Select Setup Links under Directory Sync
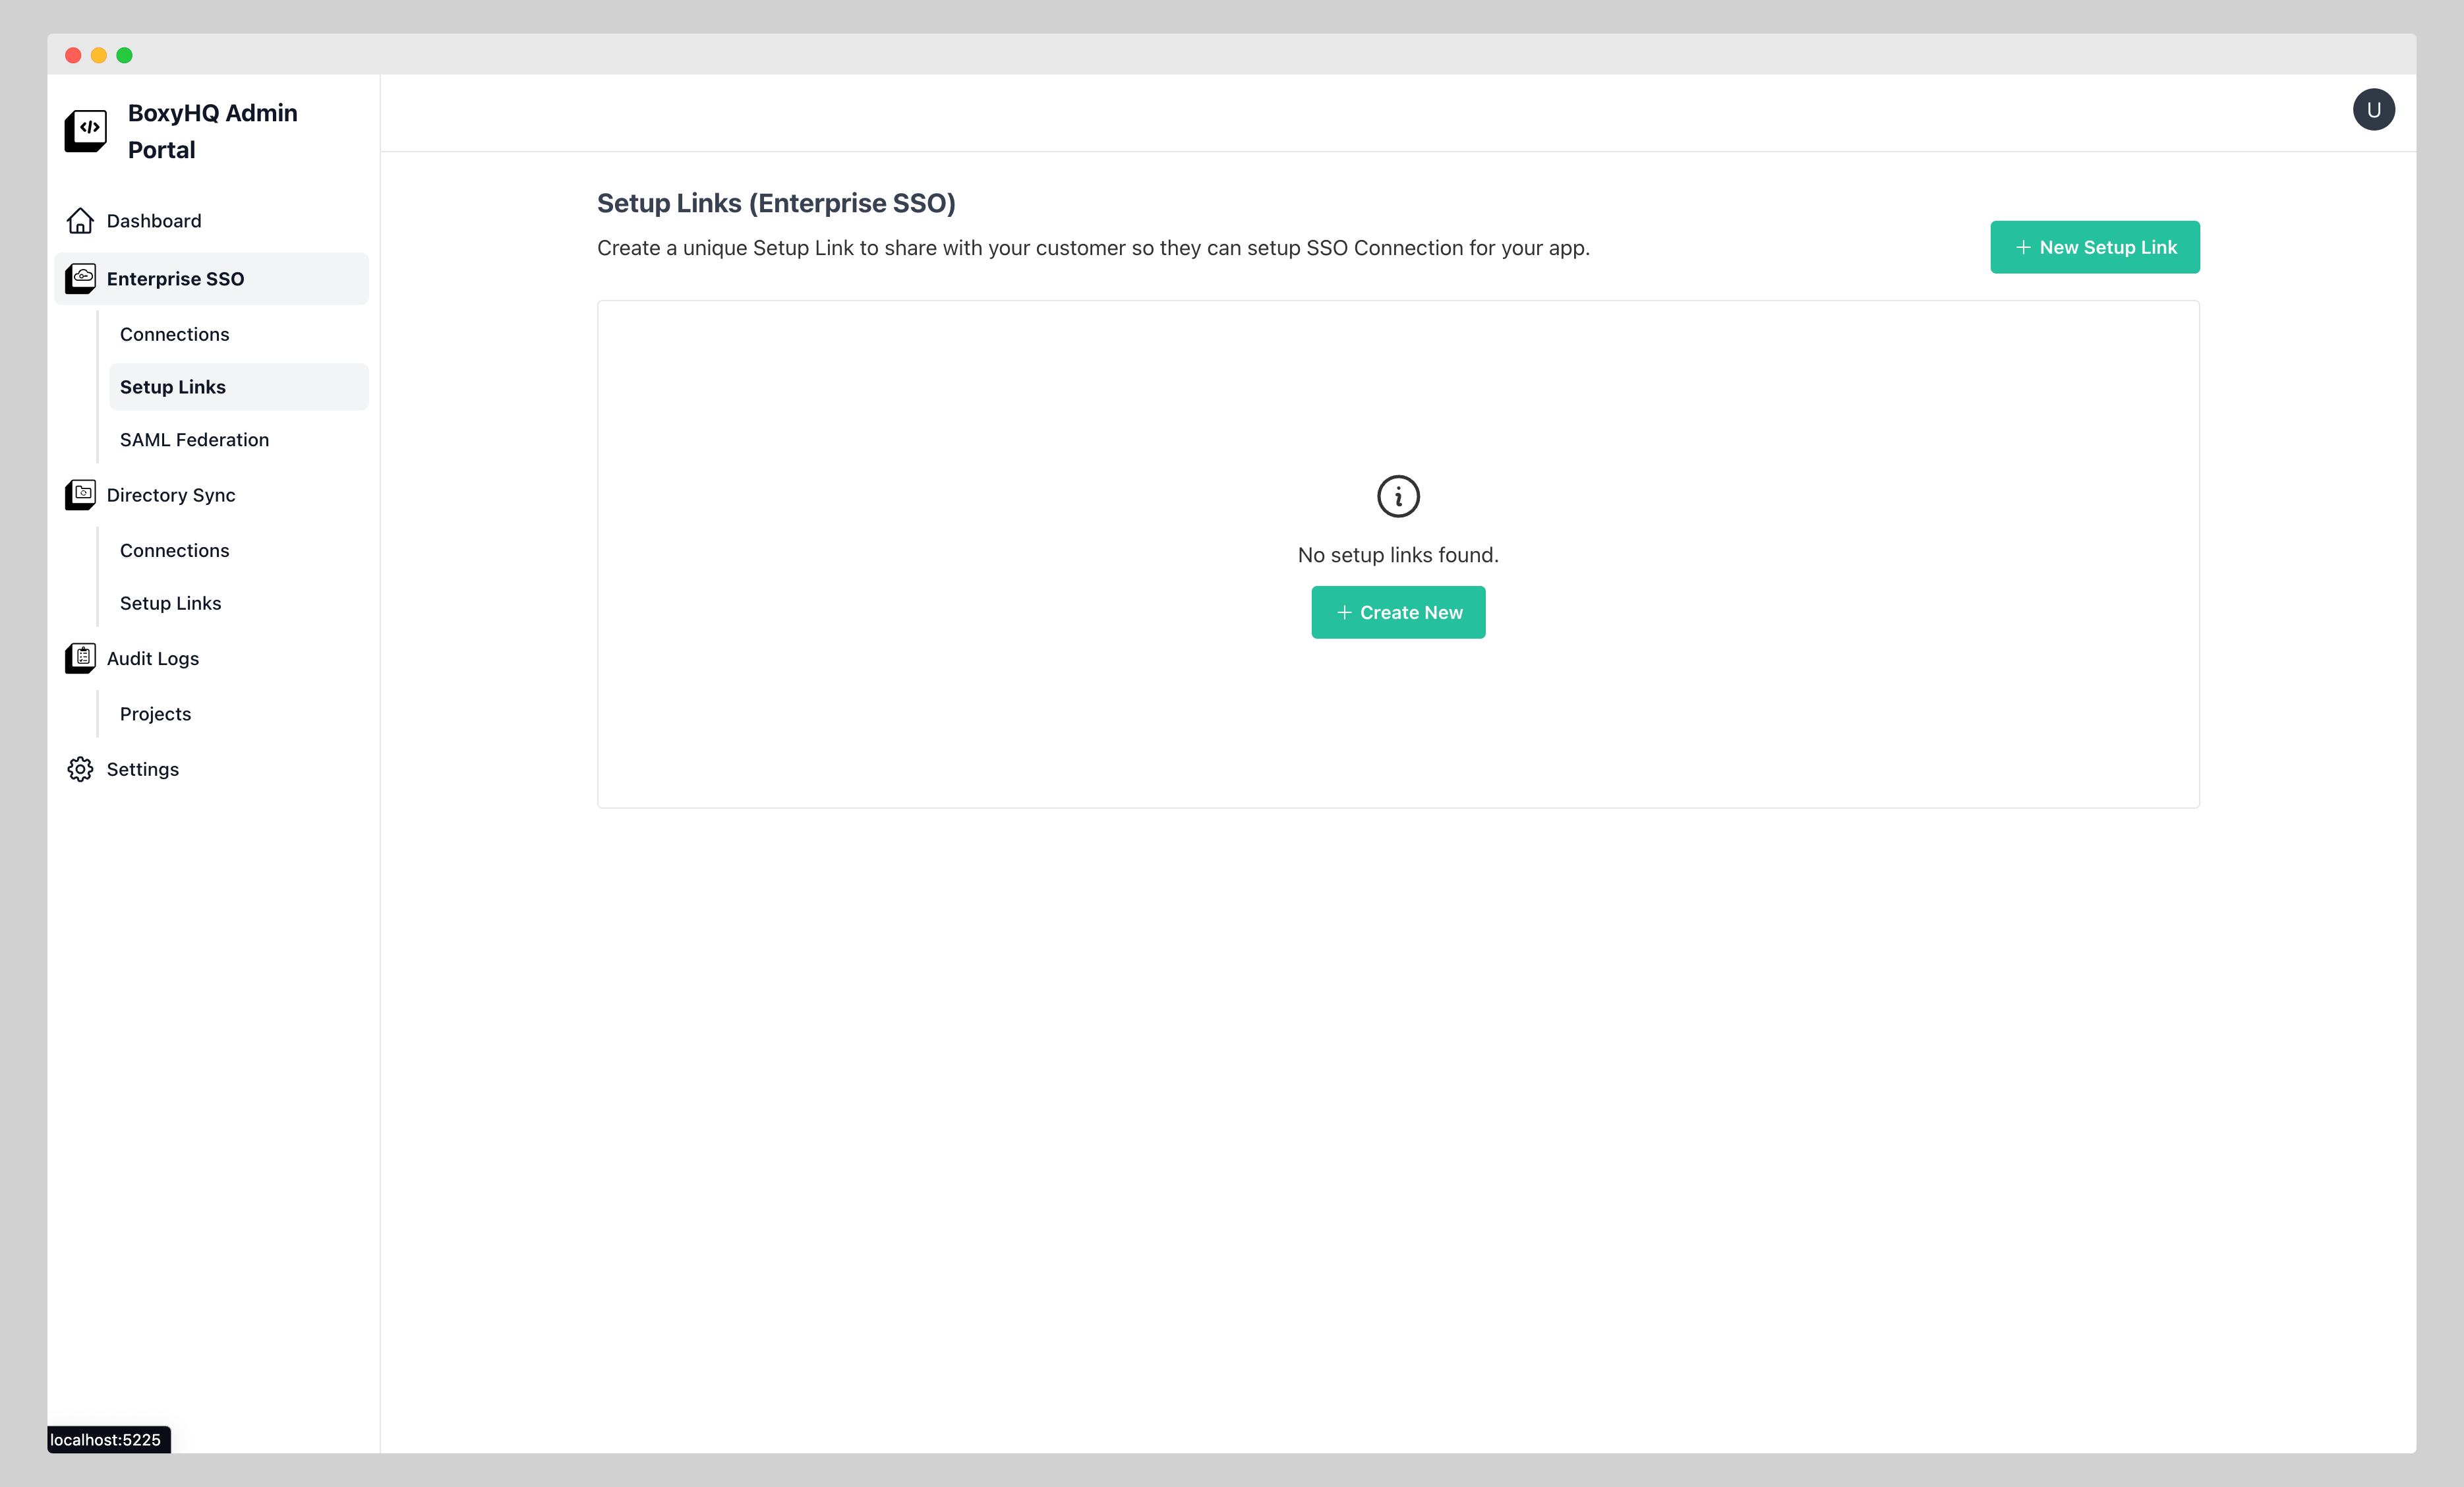The image size is (2464, 1487). coord(170,603)
